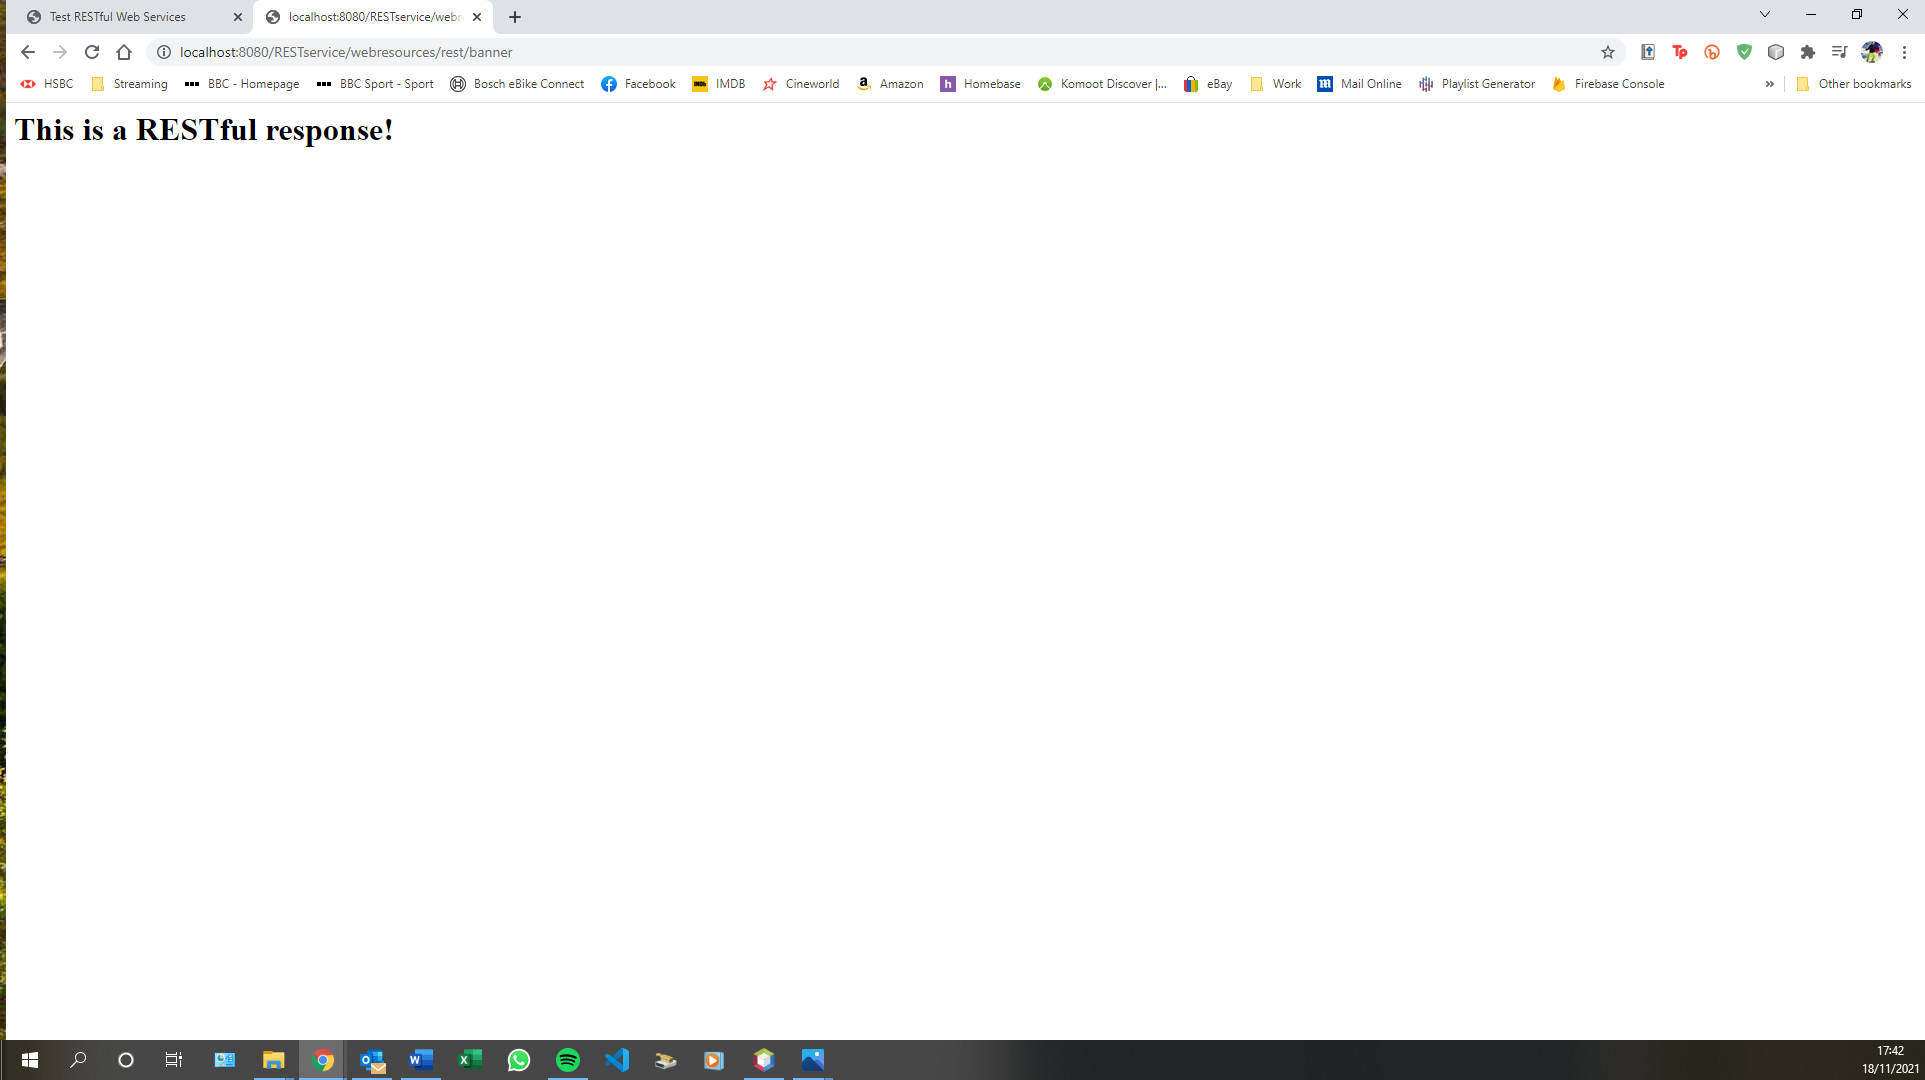Switch to Test RESTful Web Services tab
The image size is (1925, 1080).
(x=130, y=17)
